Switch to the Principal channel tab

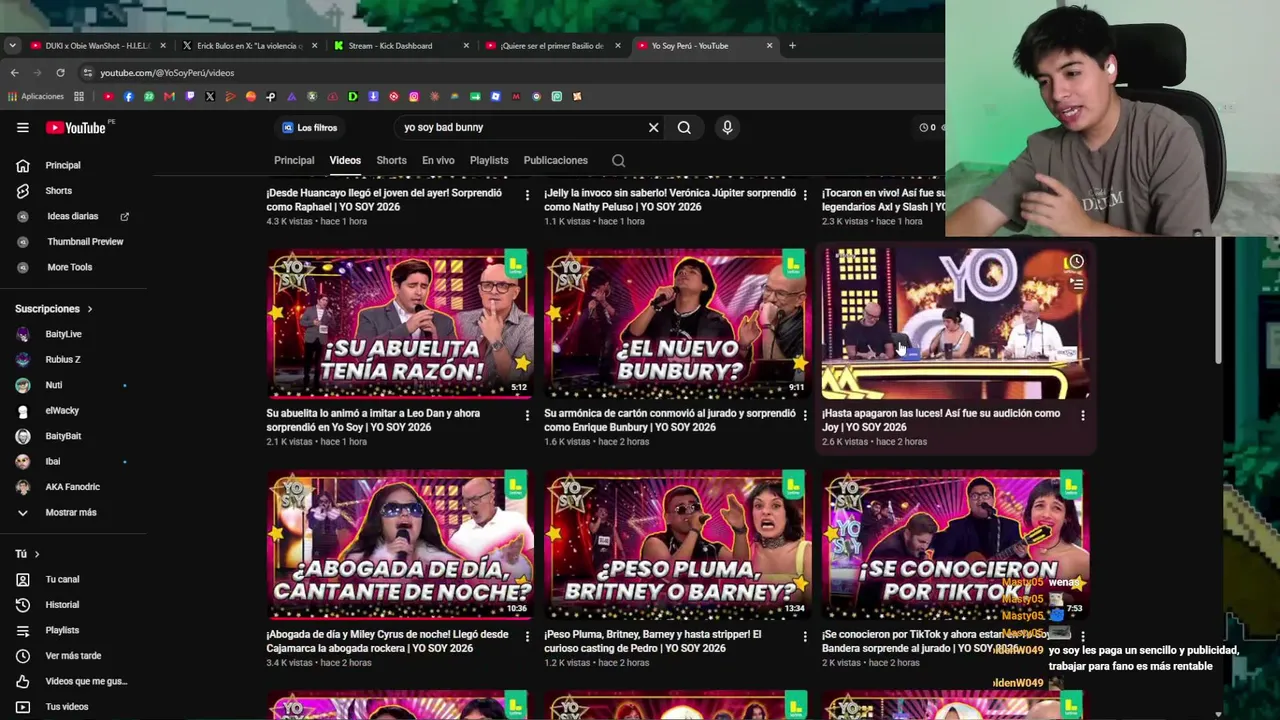(x=294, y=160)
